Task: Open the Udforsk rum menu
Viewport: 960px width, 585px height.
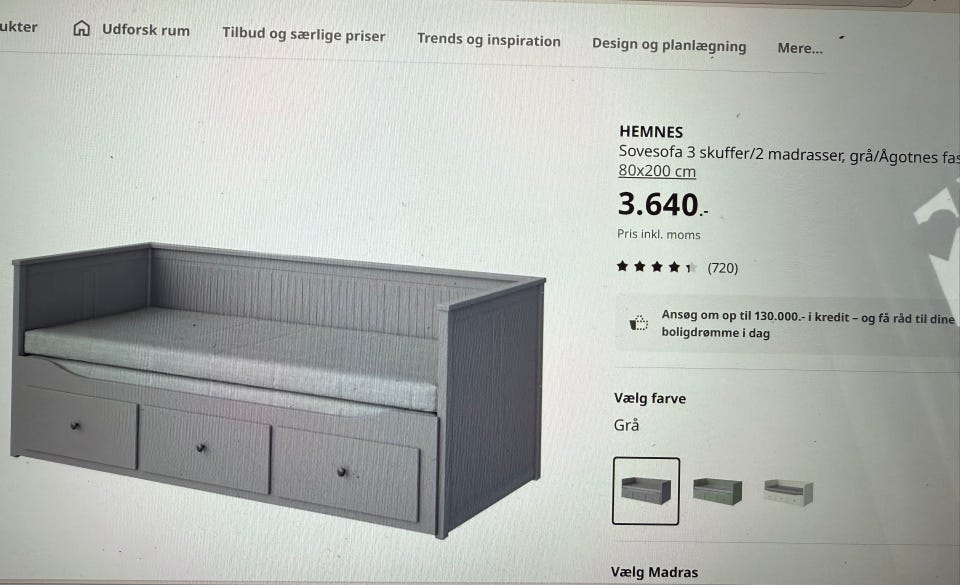Action: [146, 30]
